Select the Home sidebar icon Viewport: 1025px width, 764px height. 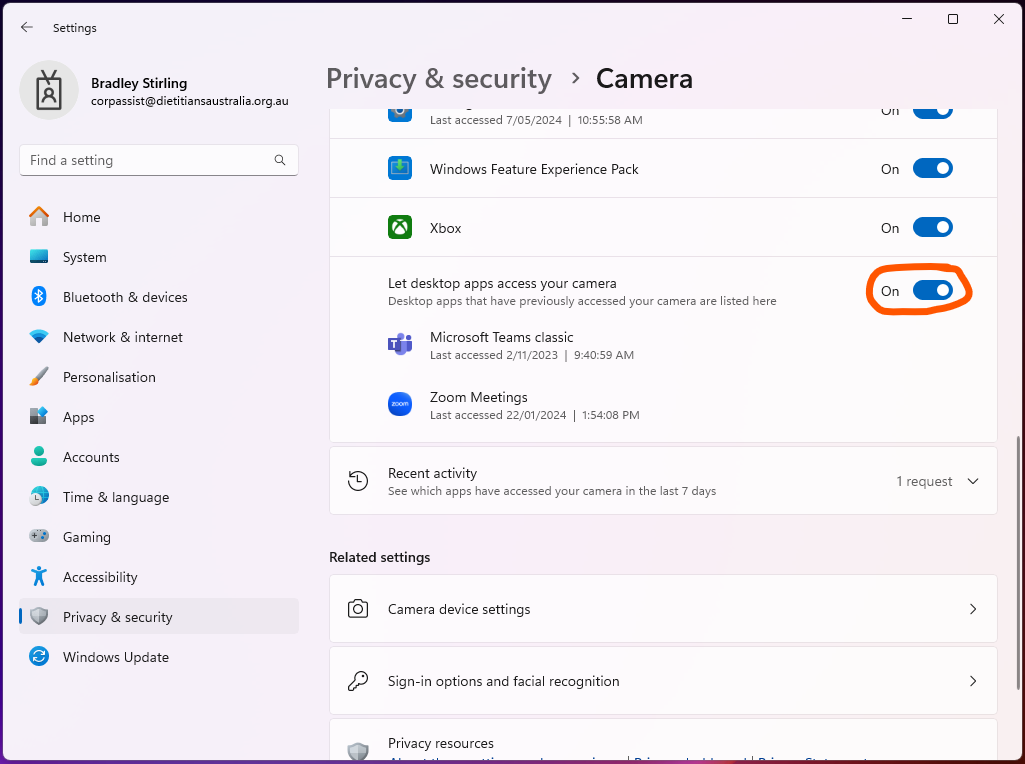click(x=38, y=217)
